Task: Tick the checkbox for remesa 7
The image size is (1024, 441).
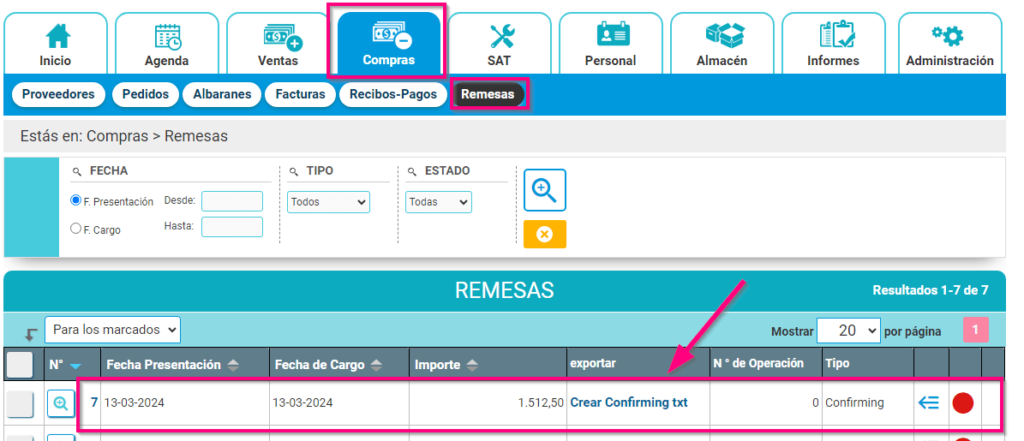Action: 20,406
